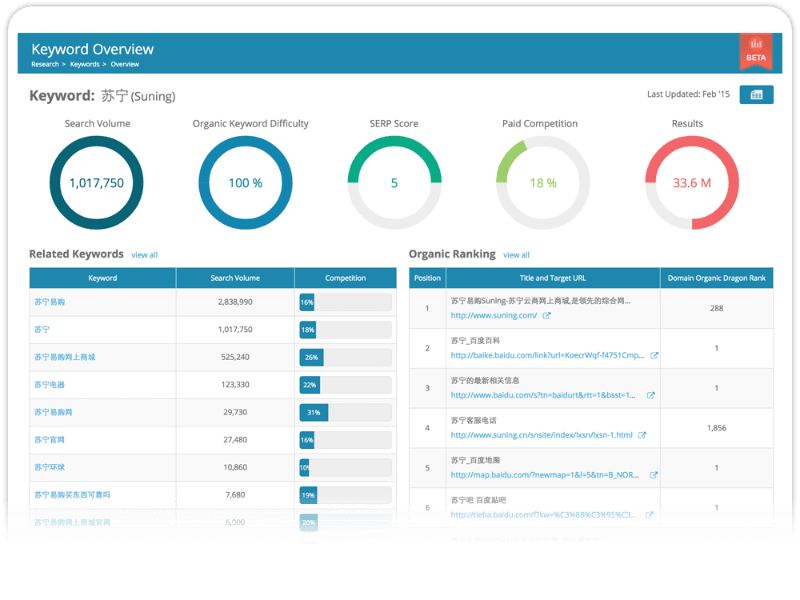Open keyword 苏宁官网 in the table
800x600 pixels.
(49, 440)
